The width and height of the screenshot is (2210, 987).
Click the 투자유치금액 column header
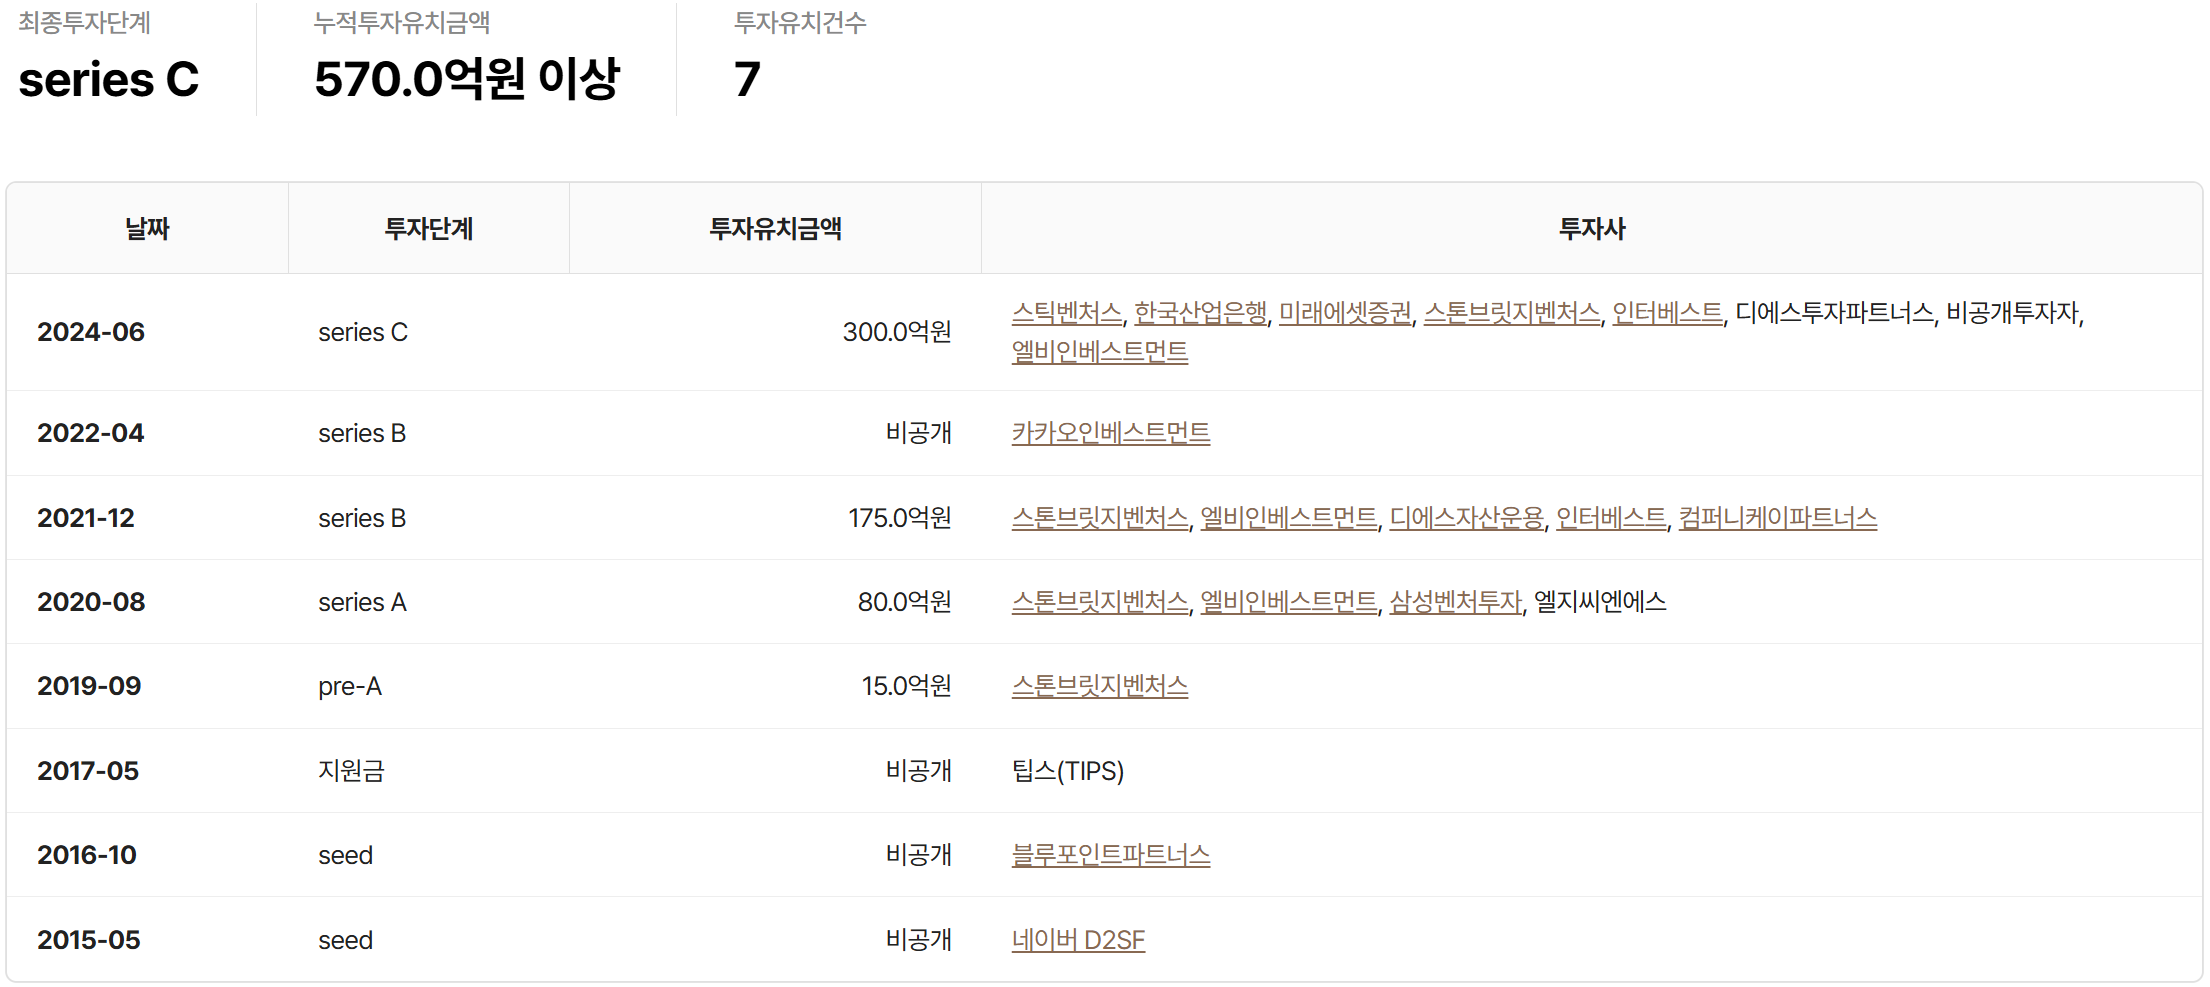click(x=775, y=229)
